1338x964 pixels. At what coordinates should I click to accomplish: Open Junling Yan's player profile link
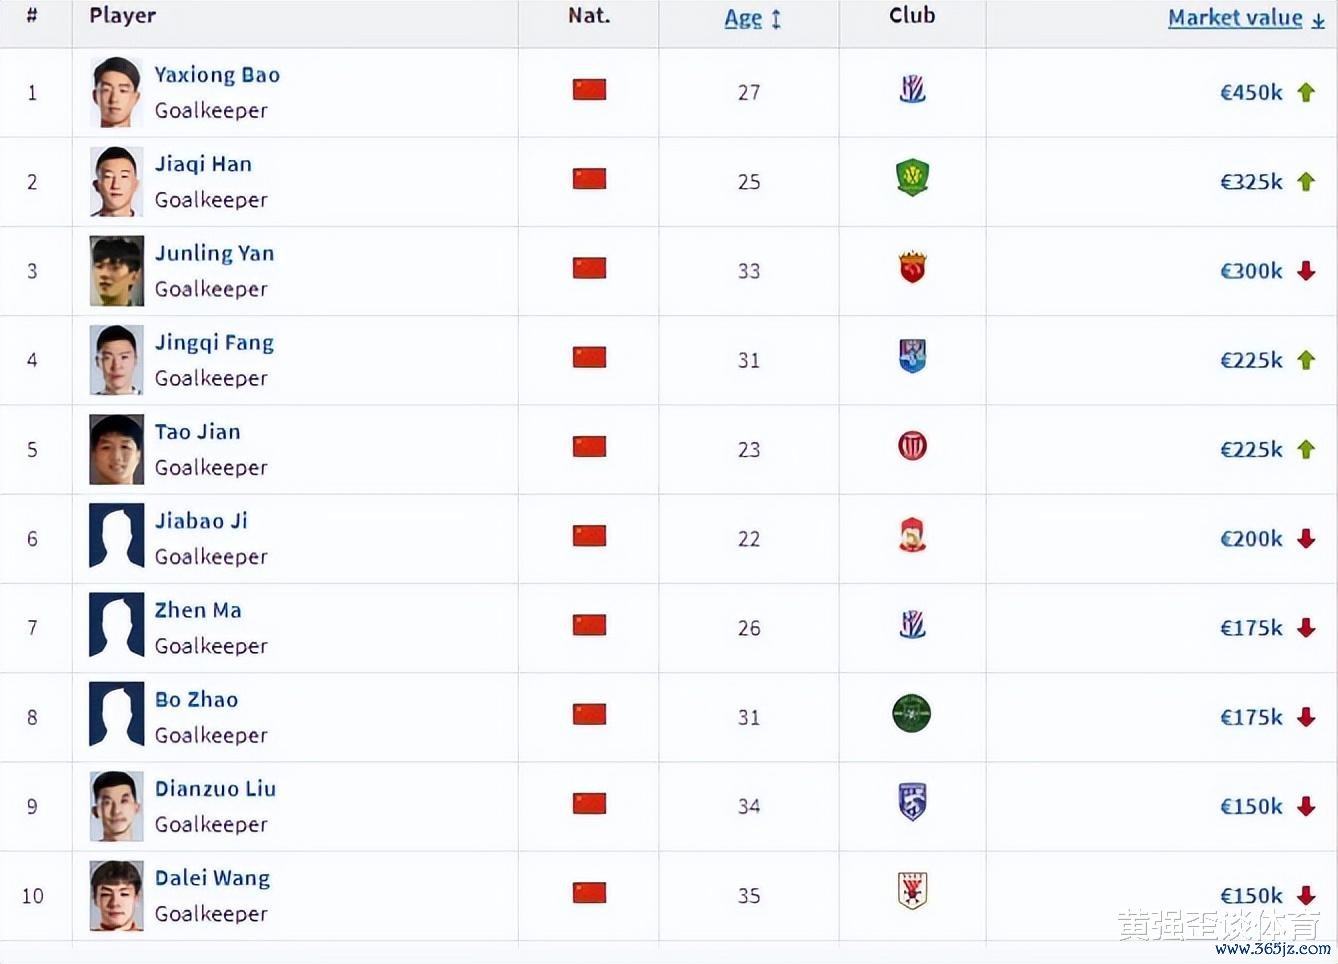pyautogui.click(x=214, y=253)
